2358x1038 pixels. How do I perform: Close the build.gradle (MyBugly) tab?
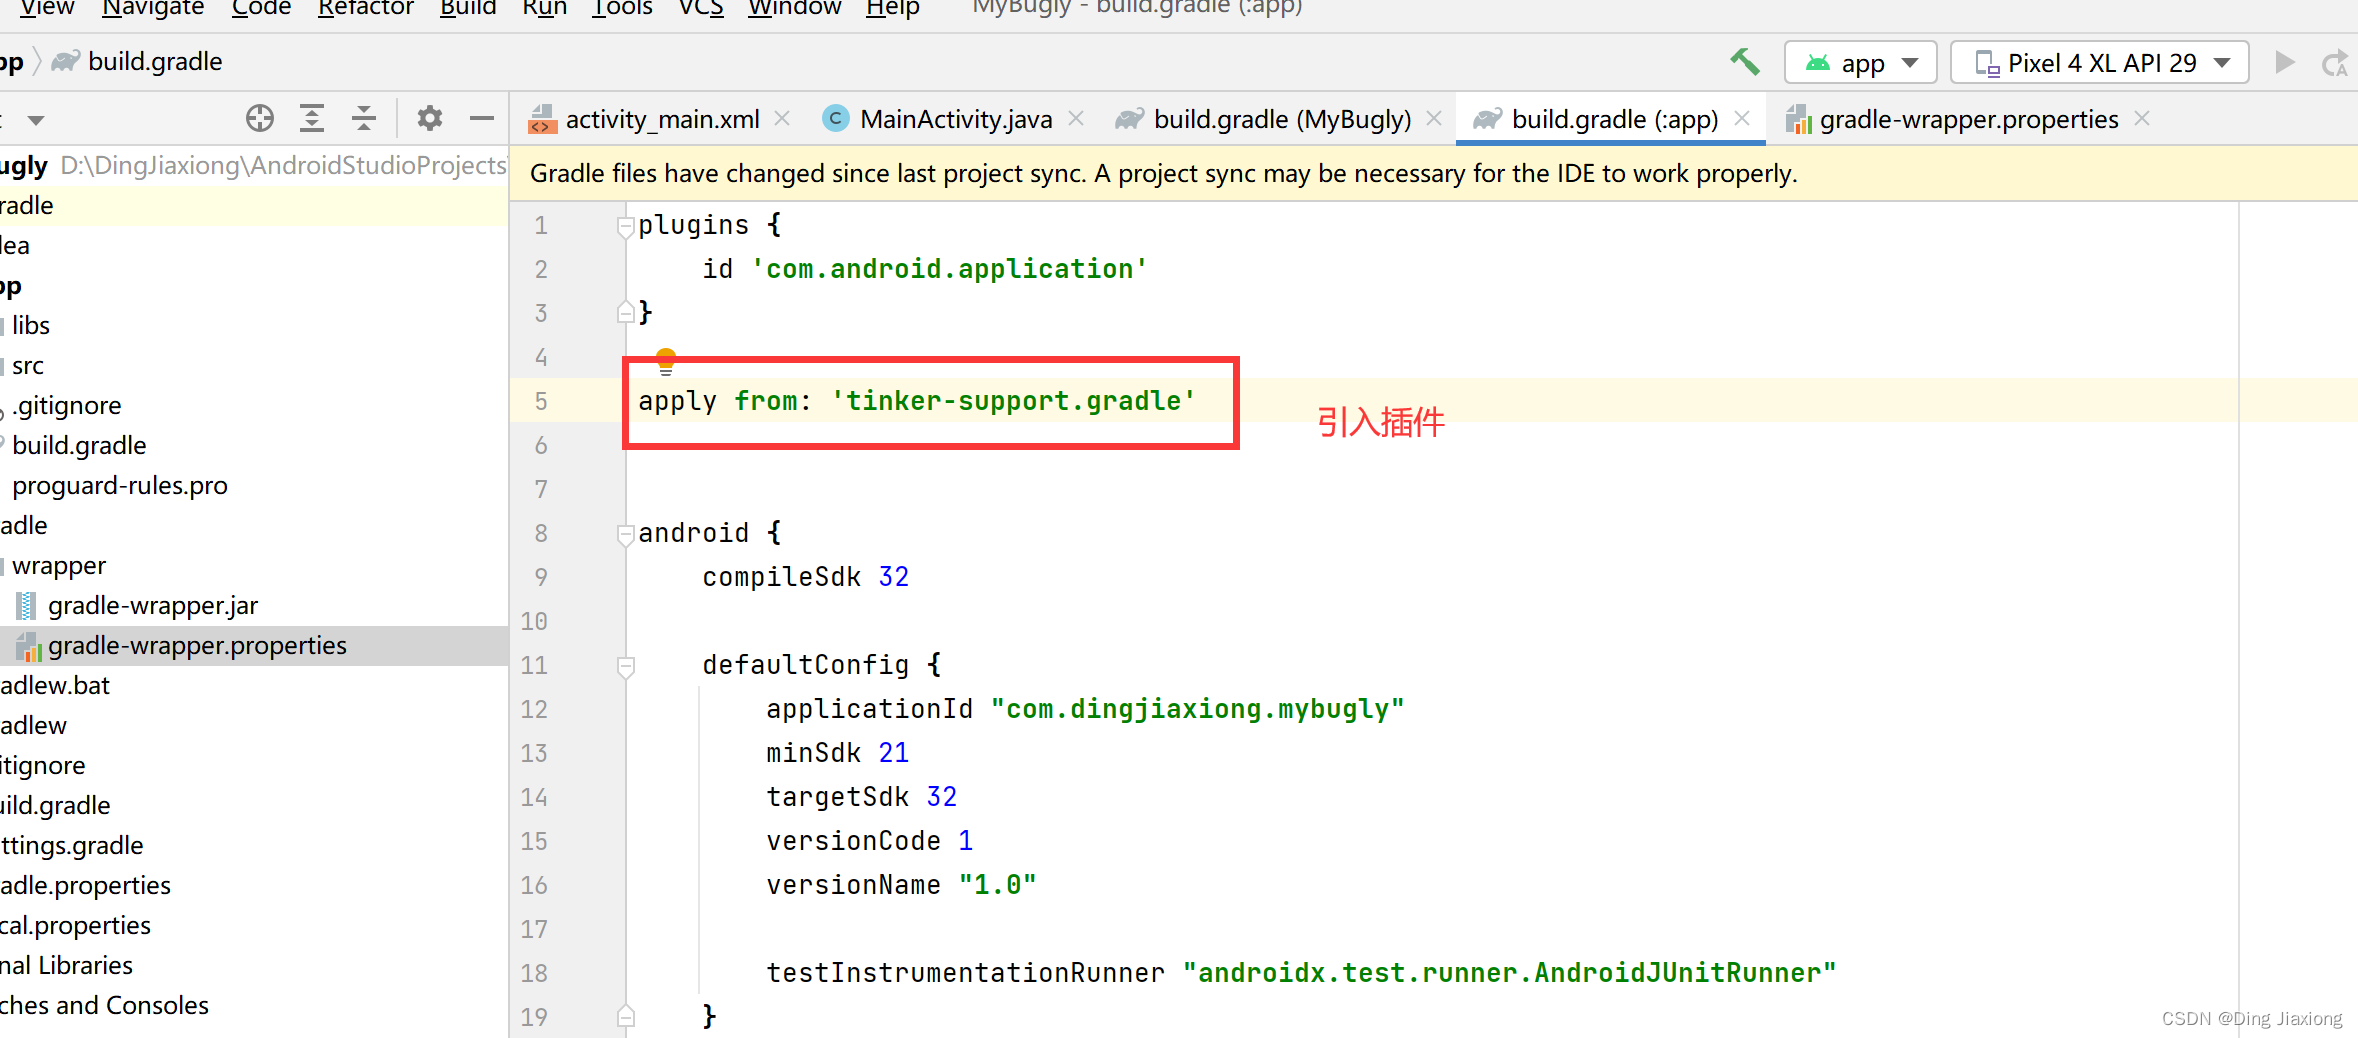coord(1434,119)
